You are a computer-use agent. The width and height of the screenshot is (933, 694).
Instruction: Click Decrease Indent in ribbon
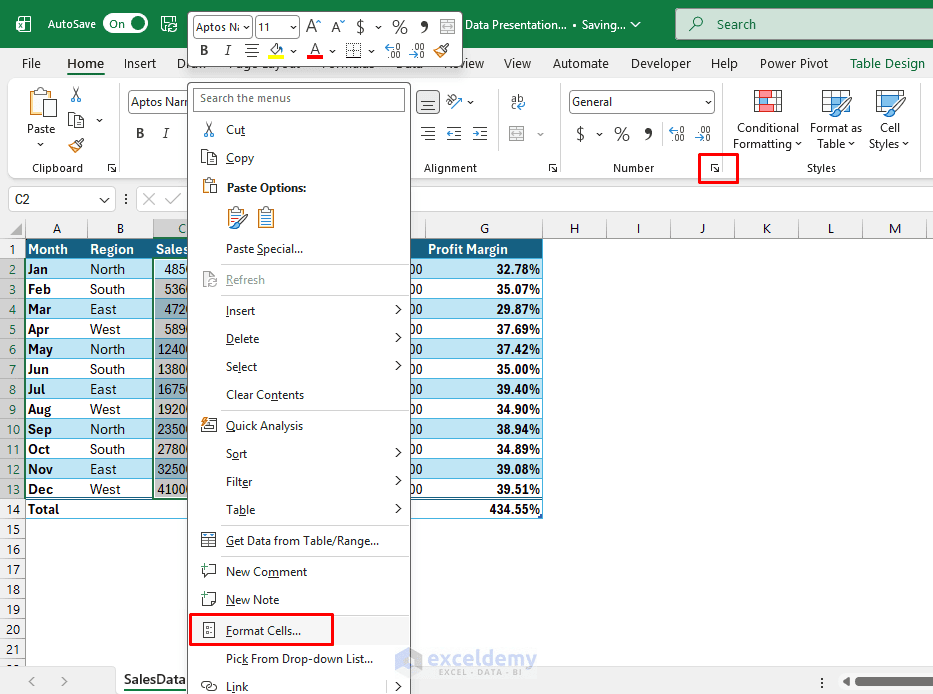tap(454, 133)
